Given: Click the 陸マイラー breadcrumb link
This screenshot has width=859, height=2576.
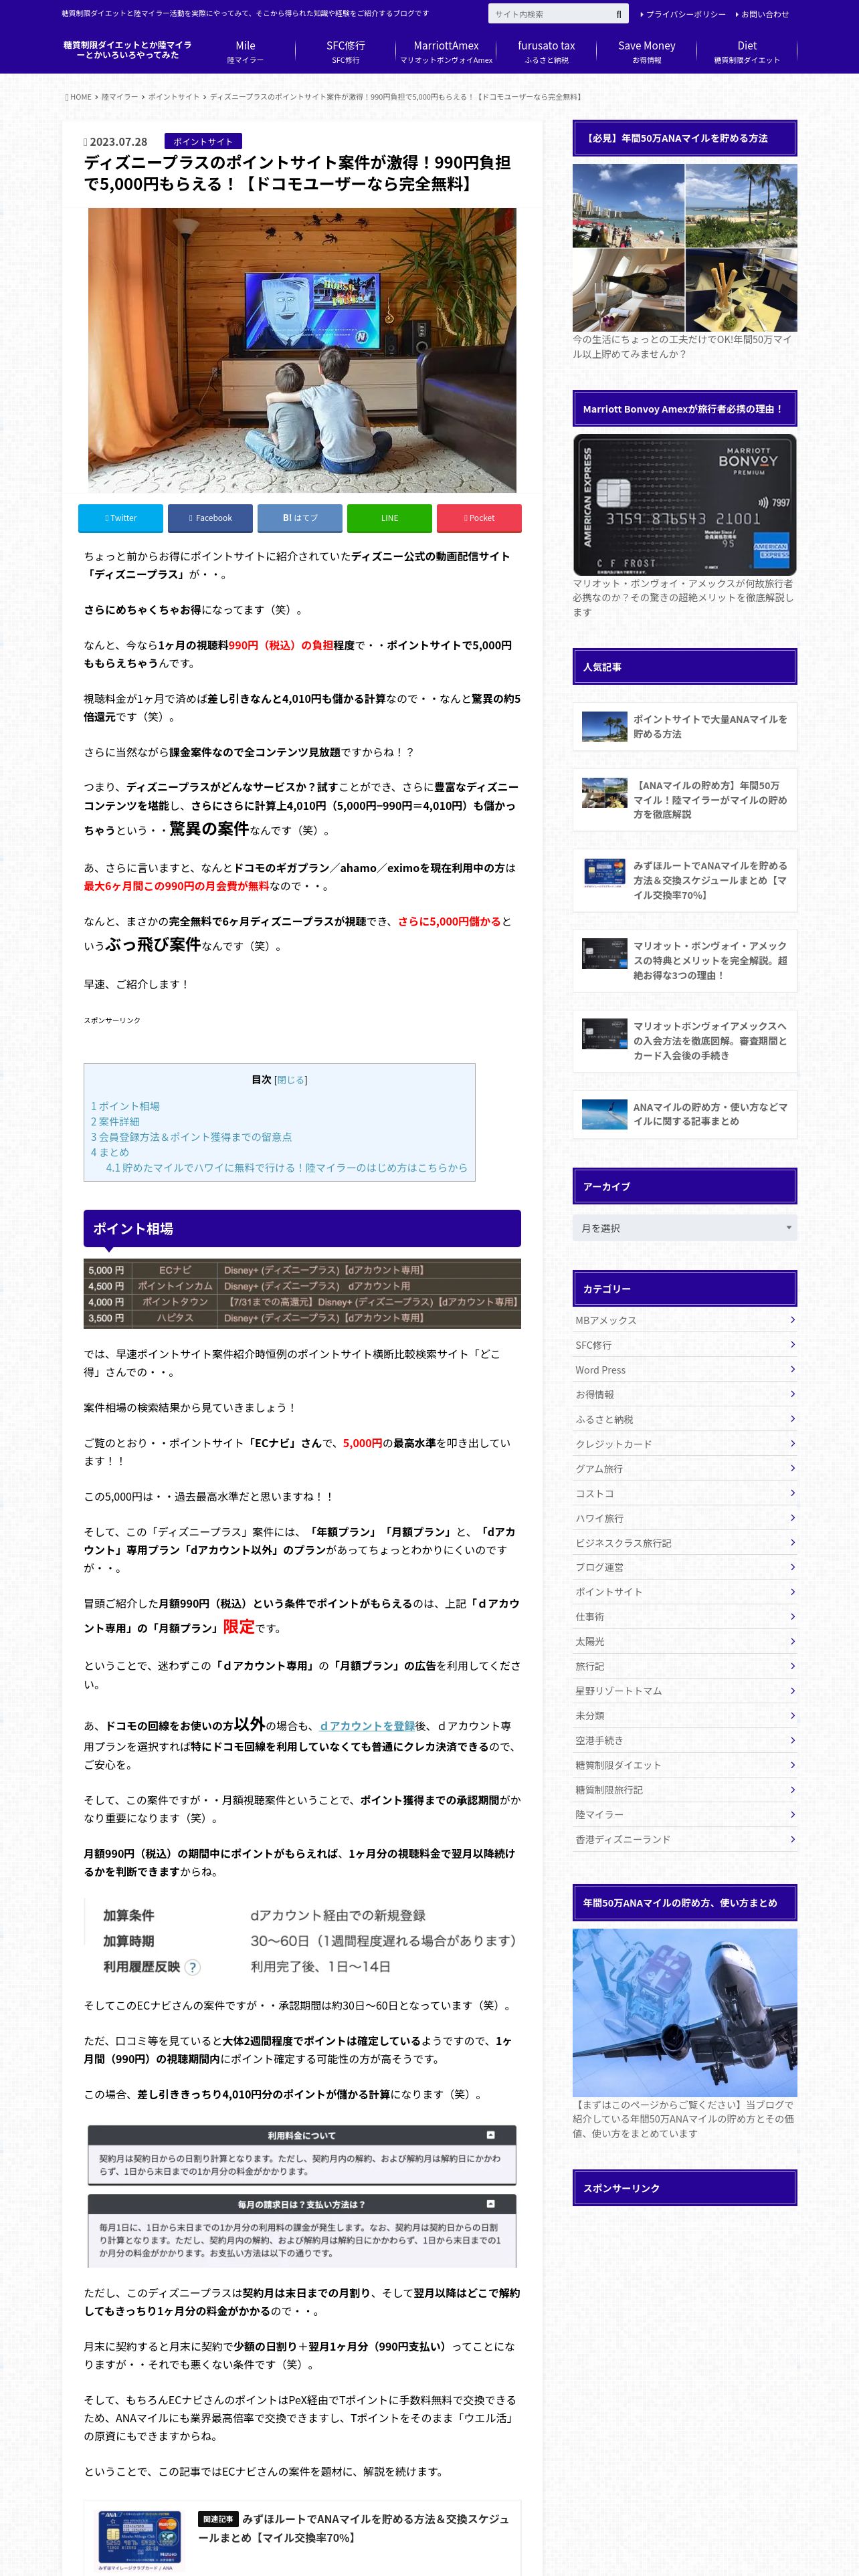Looking at the screenshot, I should (120, 97).
